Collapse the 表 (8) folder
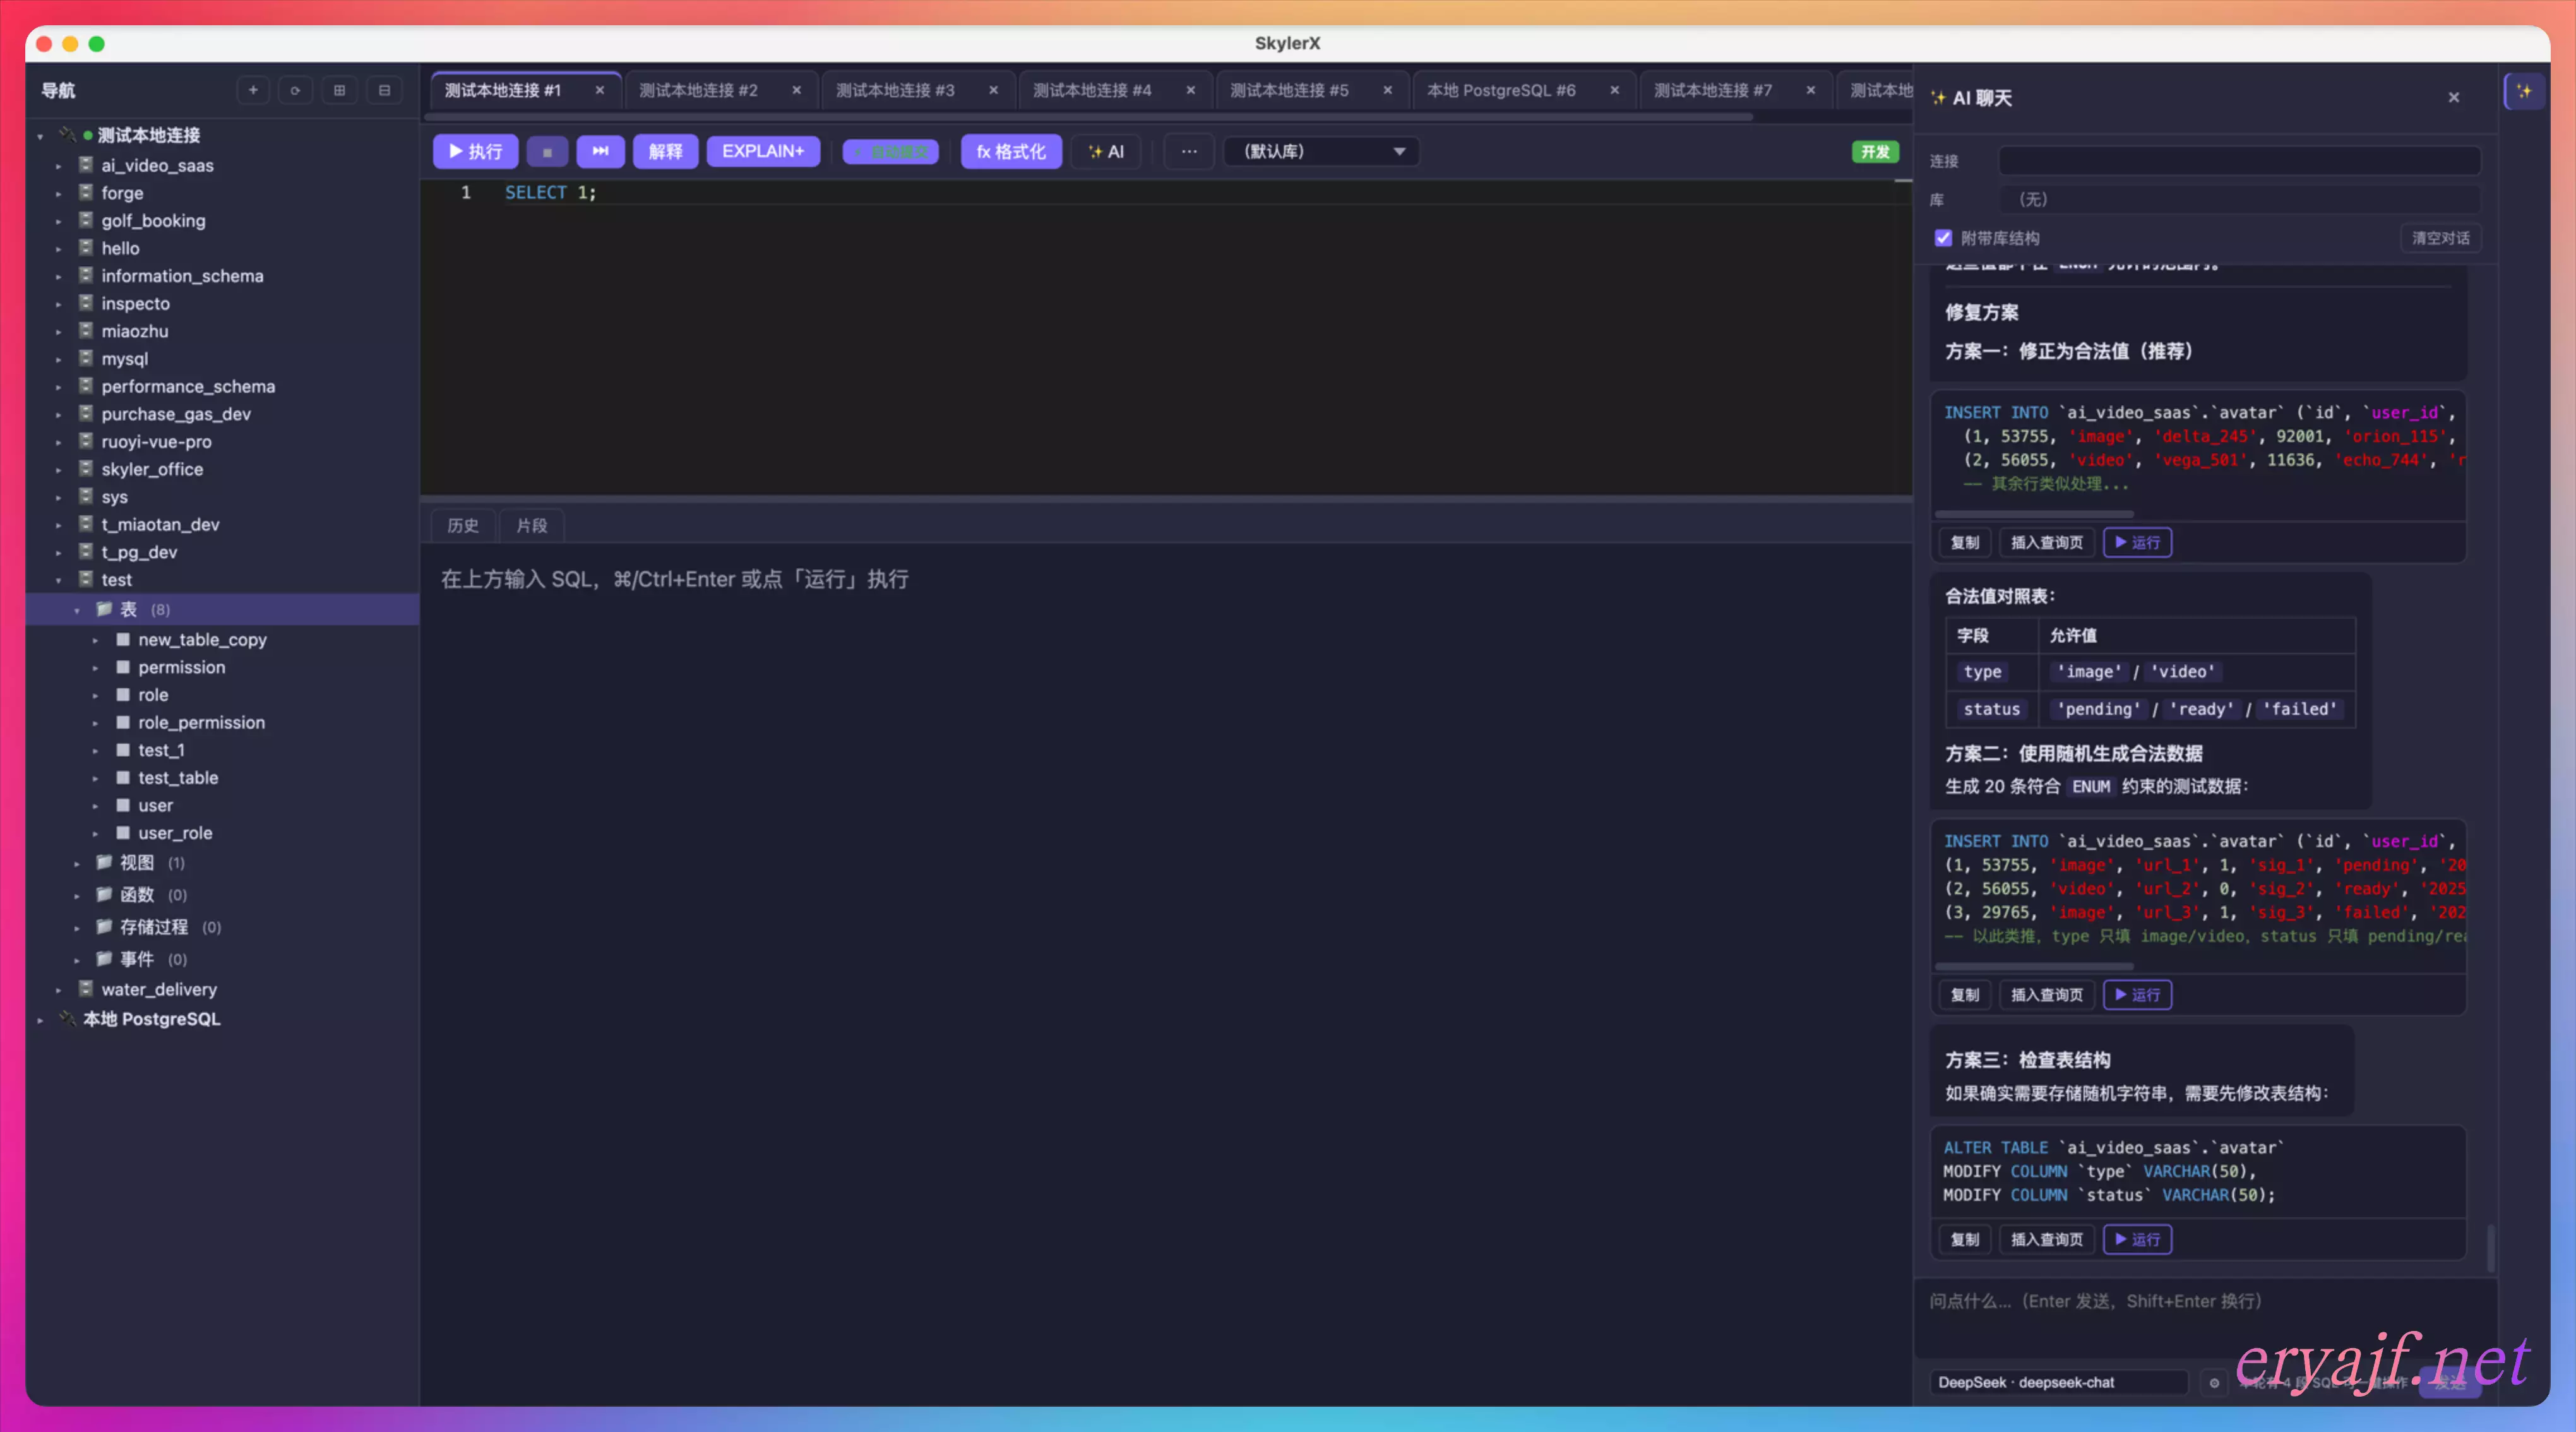The width and height of the screenshot is (2576, 1432). [x=77, y=610]
